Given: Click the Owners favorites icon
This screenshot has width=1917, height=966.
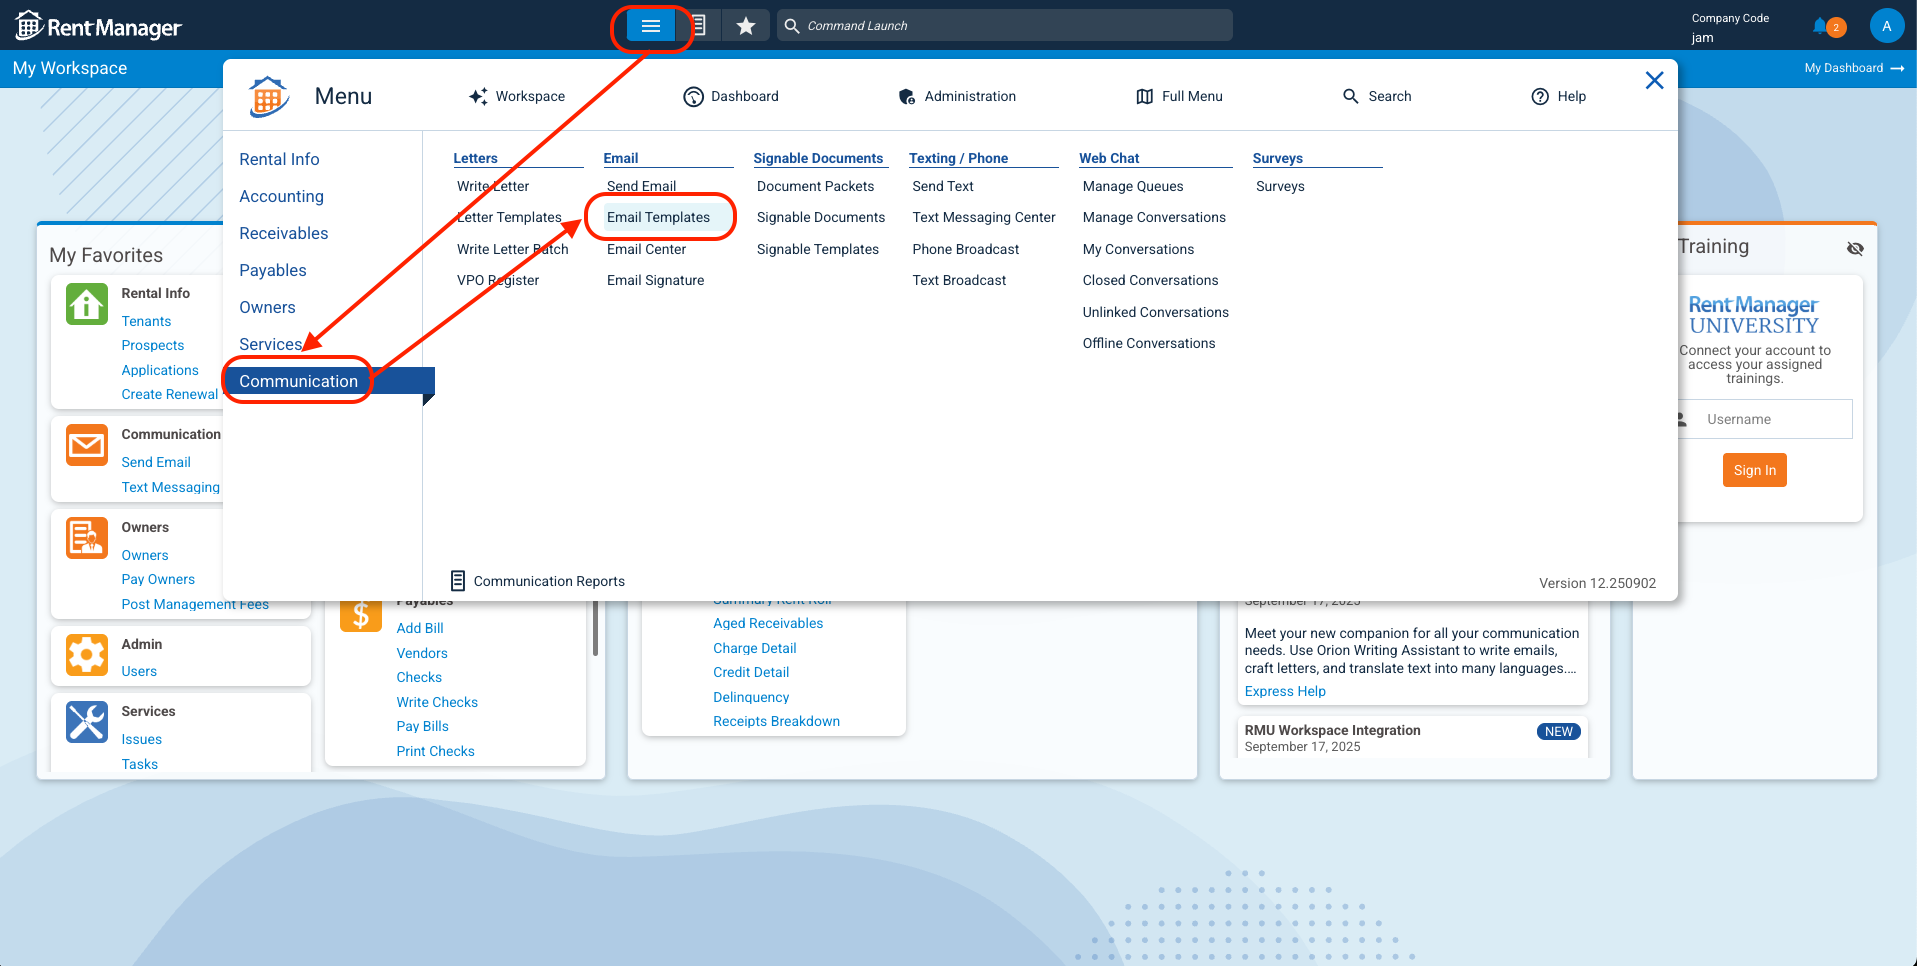Looking at the screenshot, I should tap(87, 538).
